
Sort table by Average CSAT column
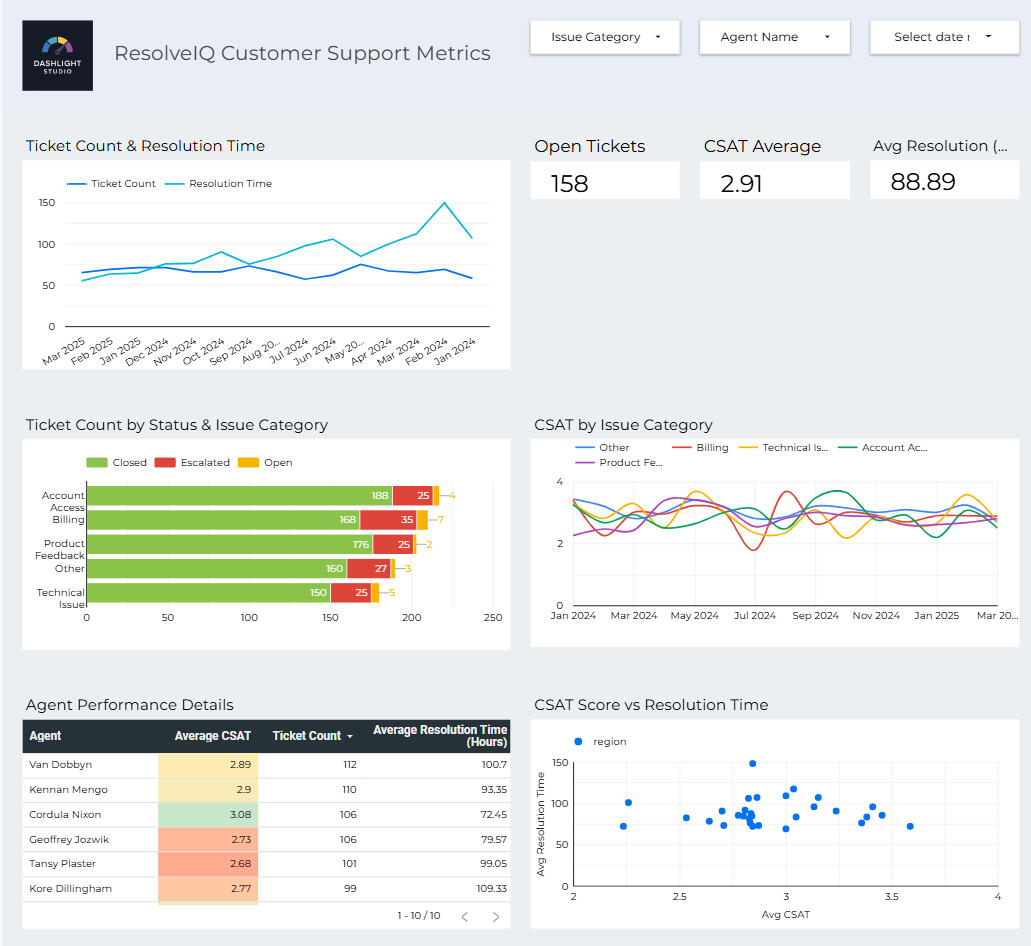click(x=212, y=736)
